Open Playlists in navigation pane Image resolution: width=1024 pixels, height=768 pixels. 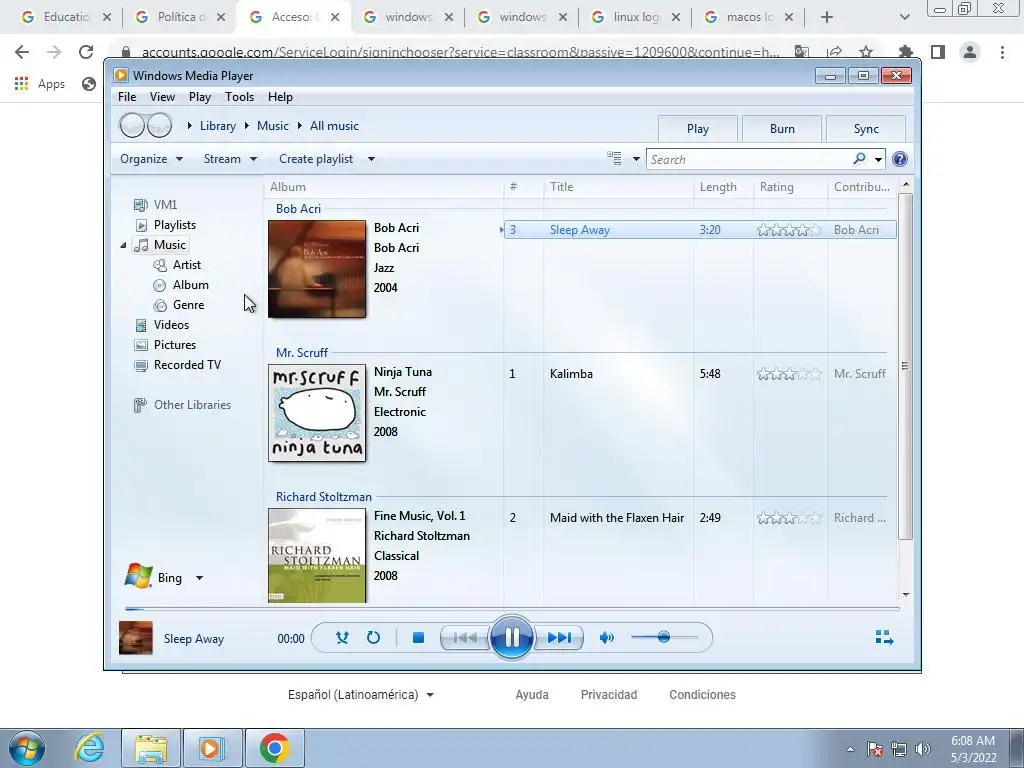(x=174, y=225)
